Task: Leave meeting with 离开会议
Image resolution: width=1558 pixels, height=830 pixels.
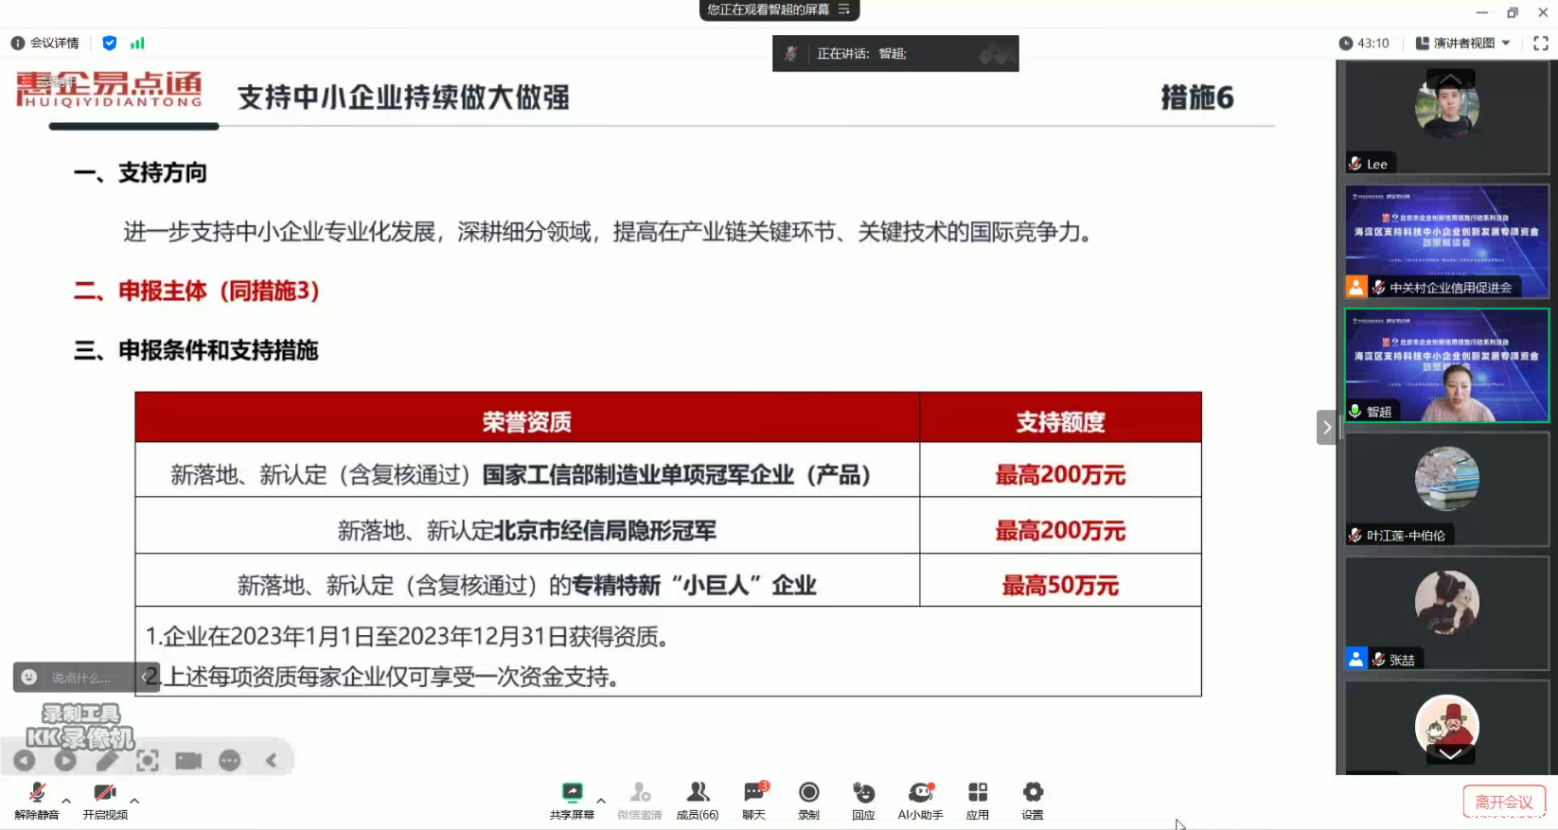Action: (x=1503, y=801)
